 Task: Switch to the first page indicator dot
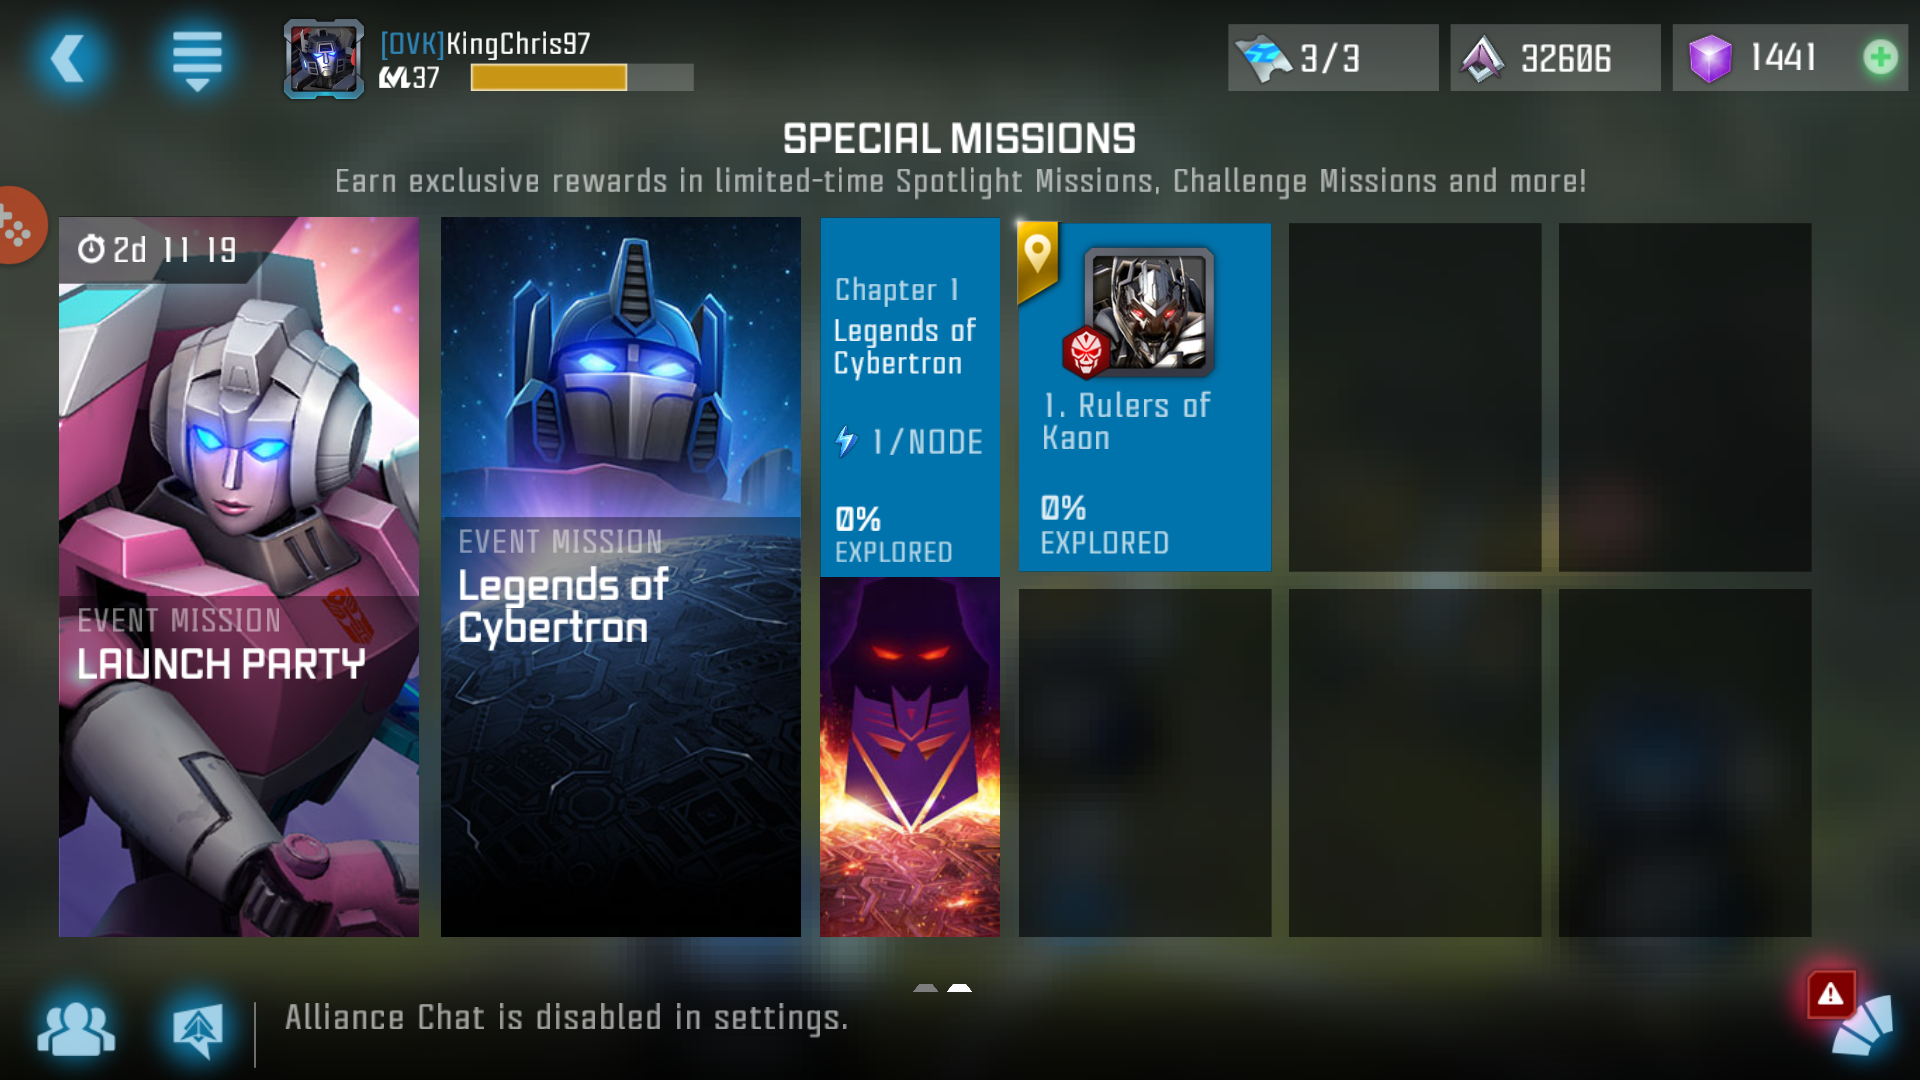pos(925,988)
